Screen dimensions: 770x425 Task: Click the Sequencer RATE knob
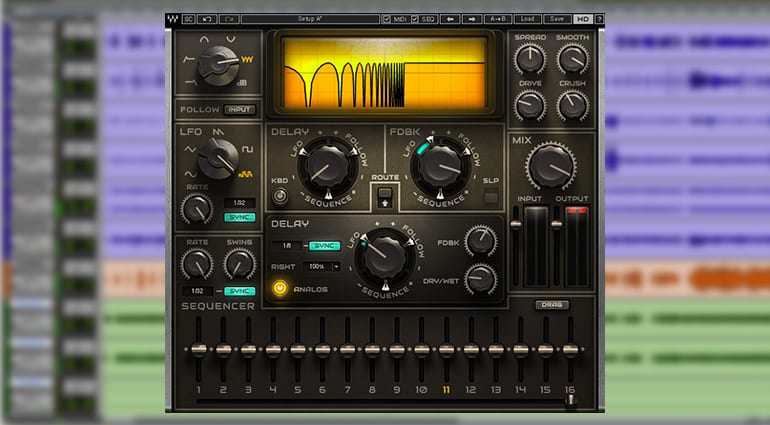[196, 264]
